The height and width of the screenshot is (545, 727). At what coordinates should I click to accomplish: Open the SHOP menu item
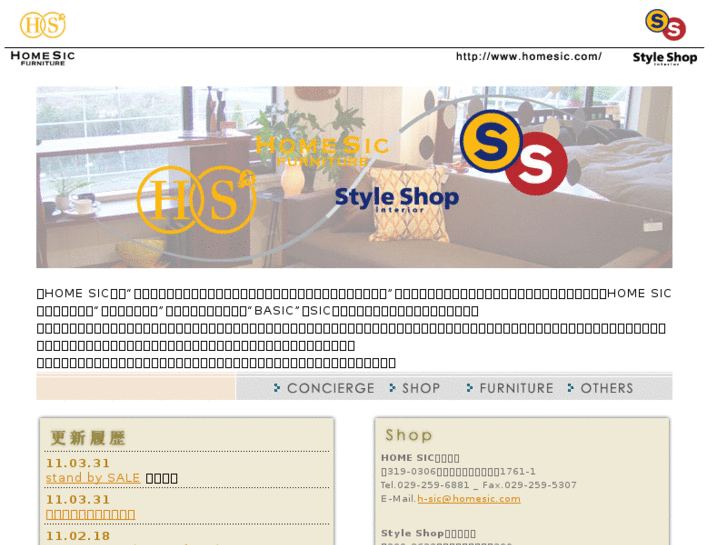[x=421, y=388]
